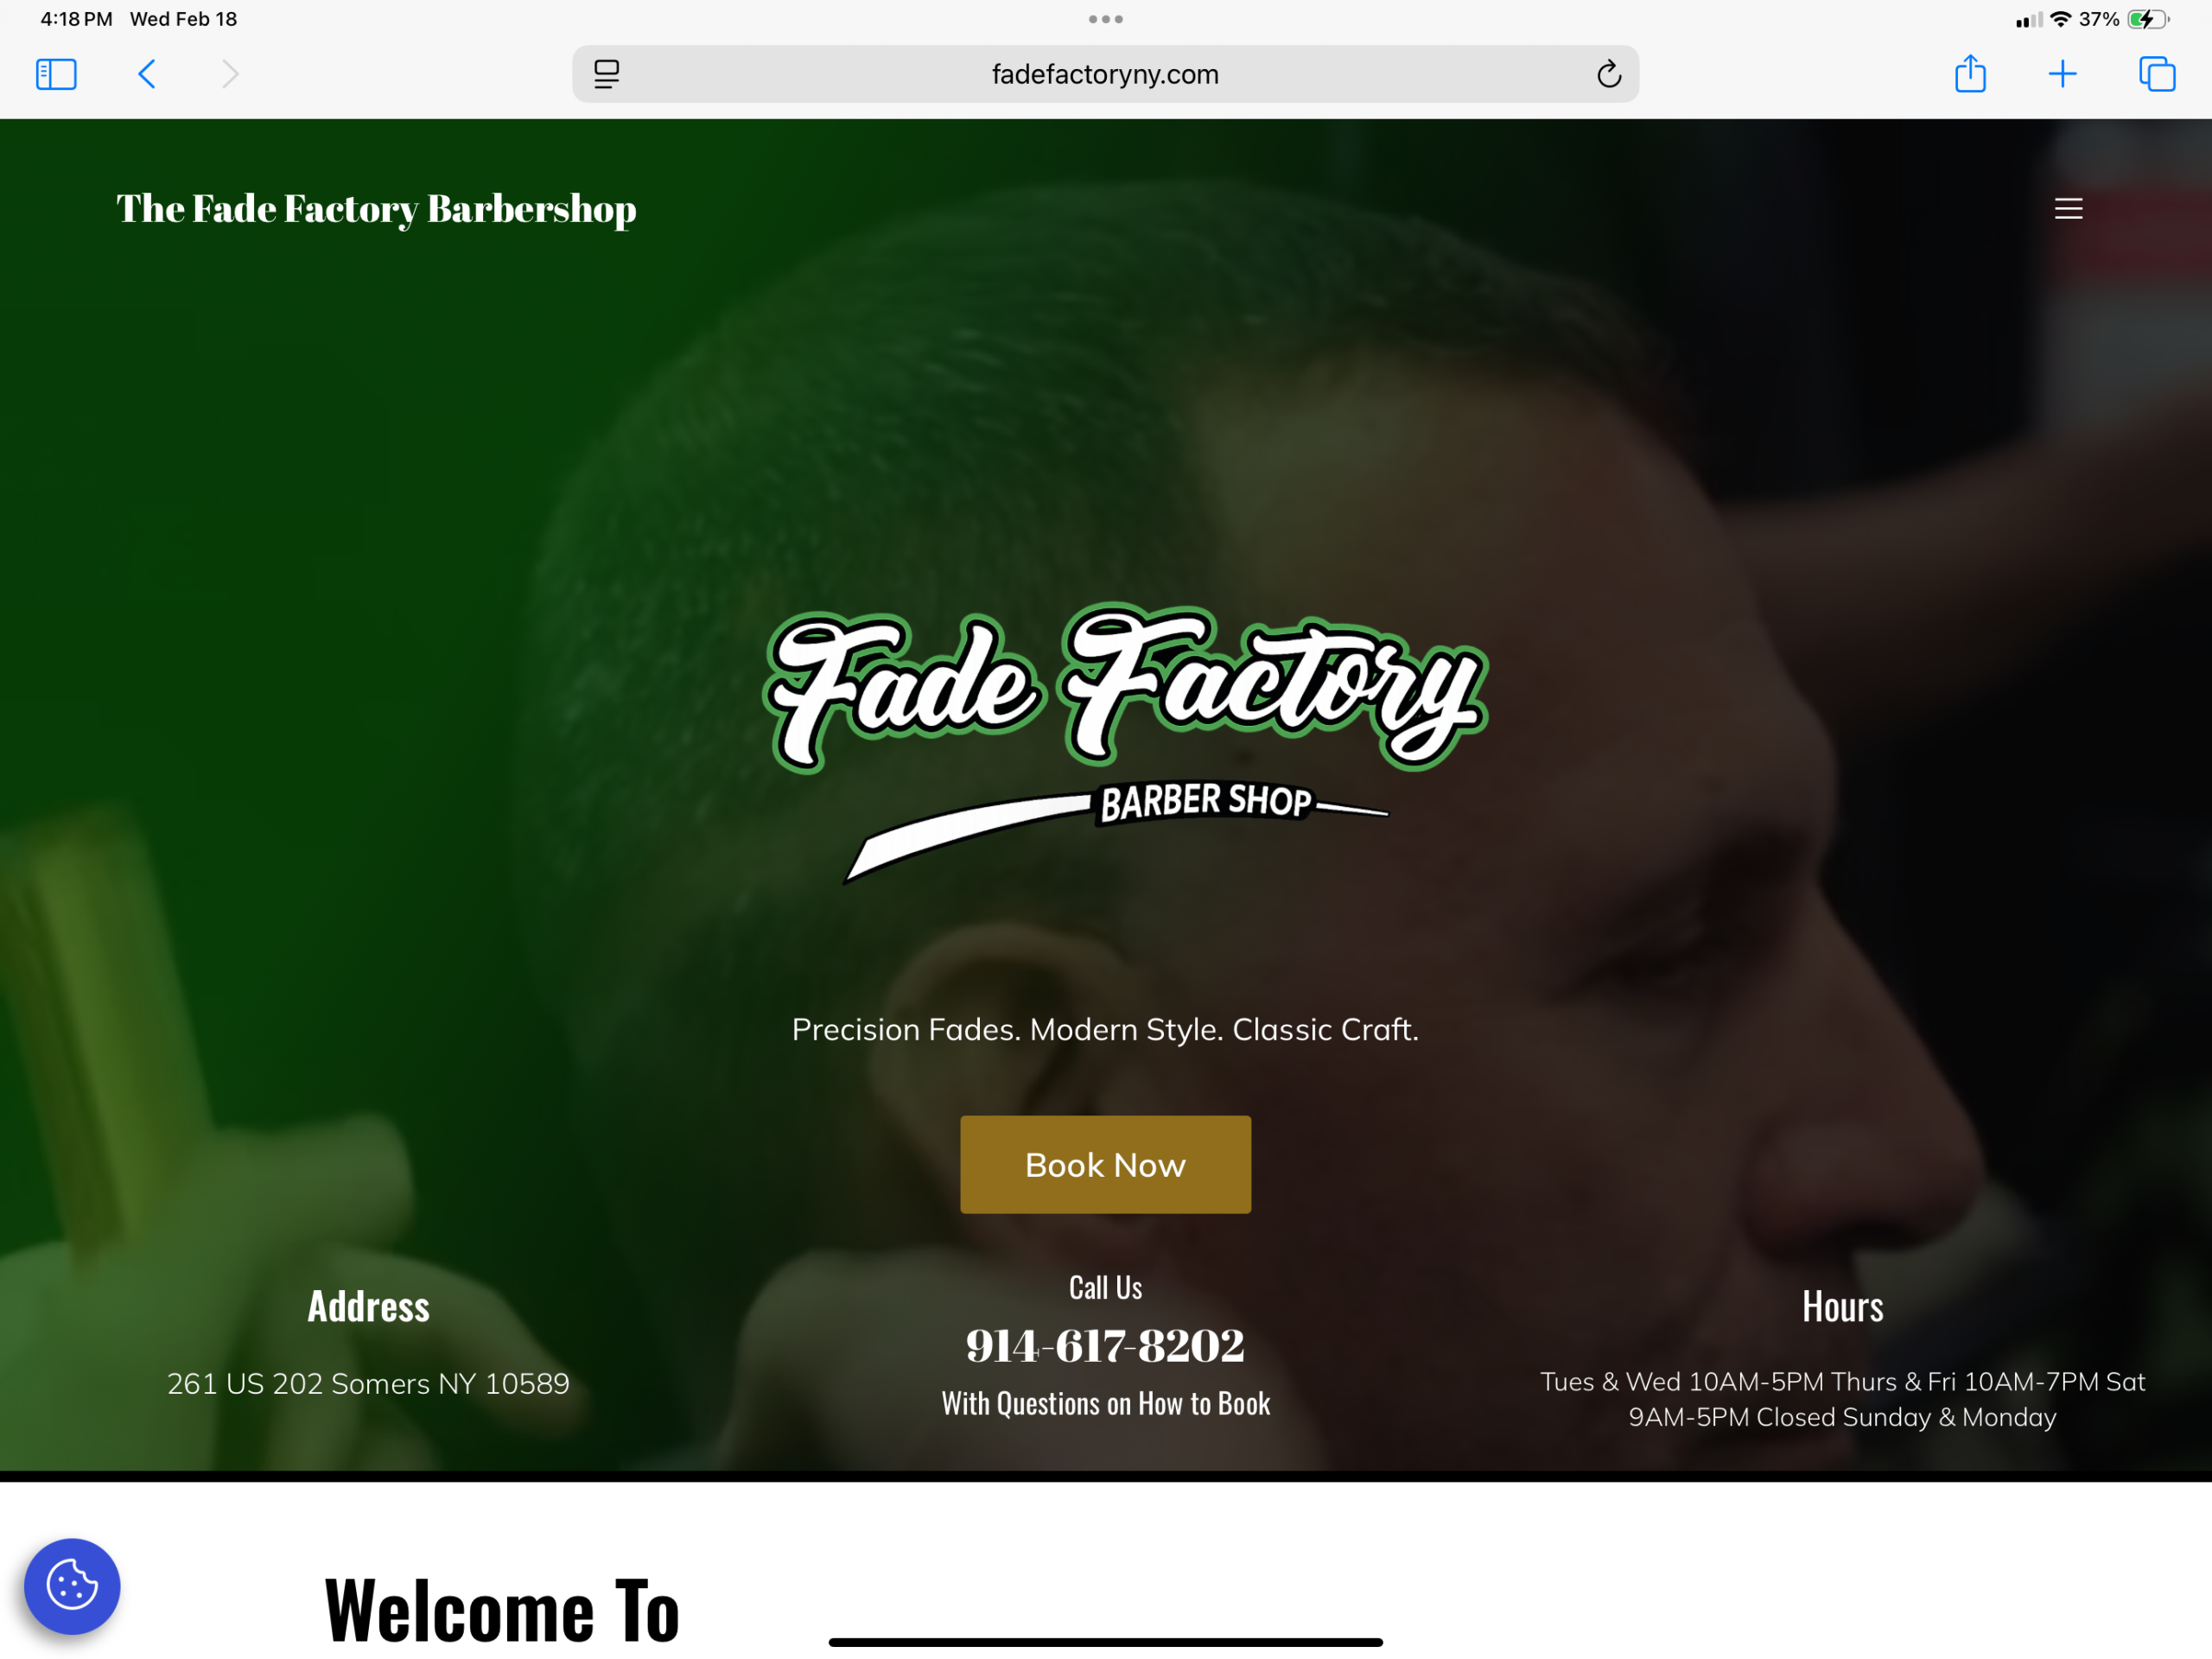Go back to the previous page
Viewport: 2212px width, 1659px height.
coord(147,74)
